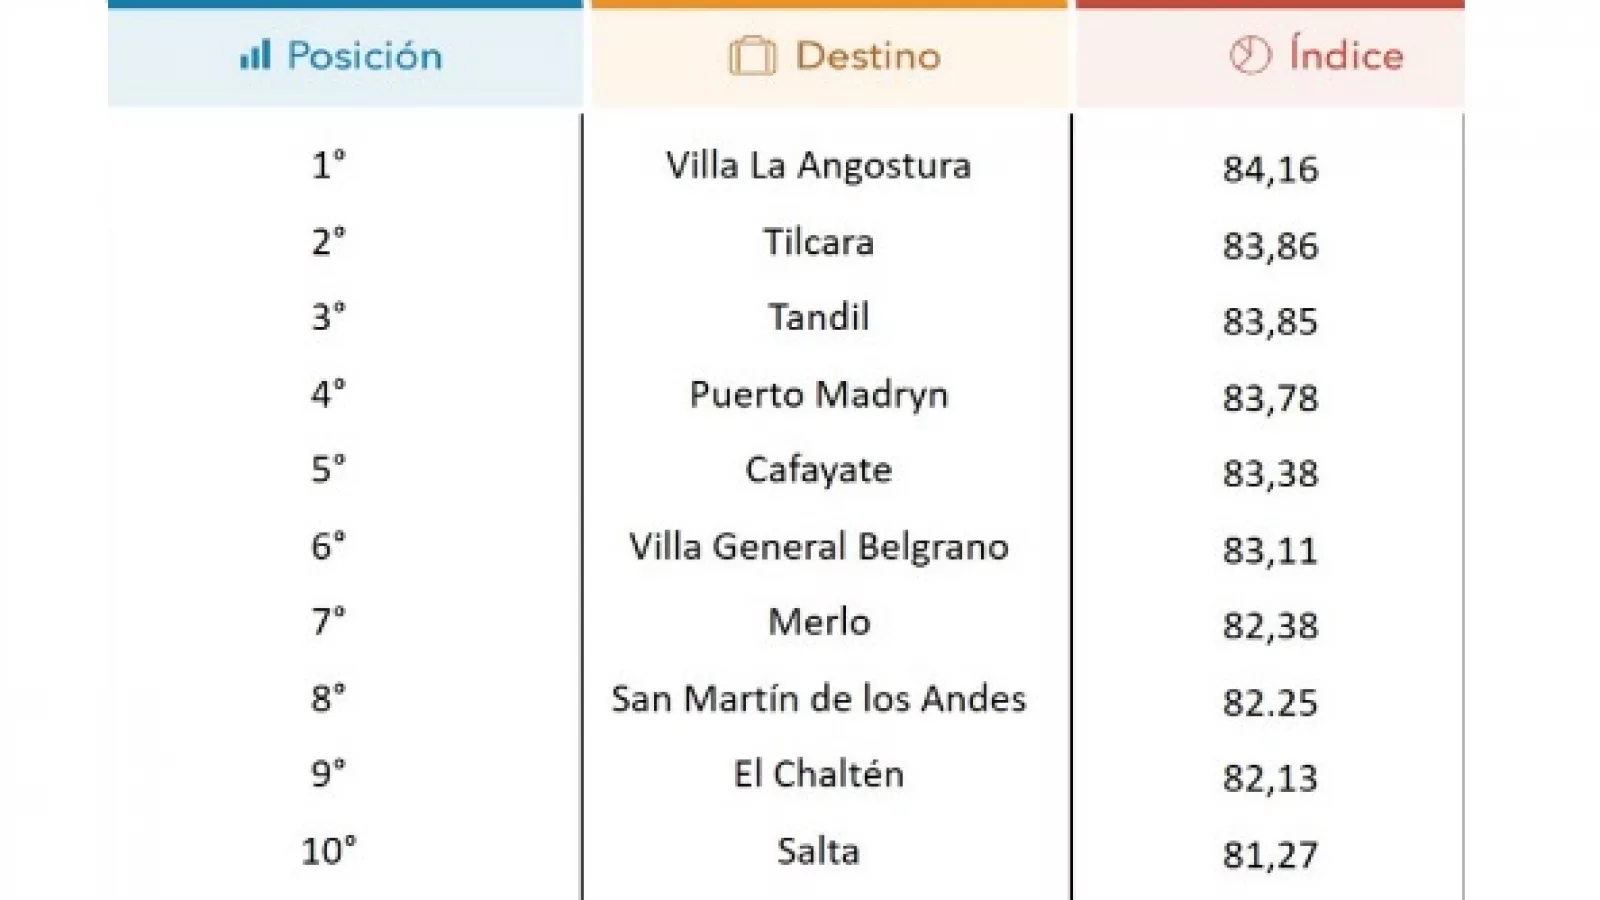The height and width of the screenshot is (900, 1600).
Task: Select the 1° position cell
Action: pos(328,165)
